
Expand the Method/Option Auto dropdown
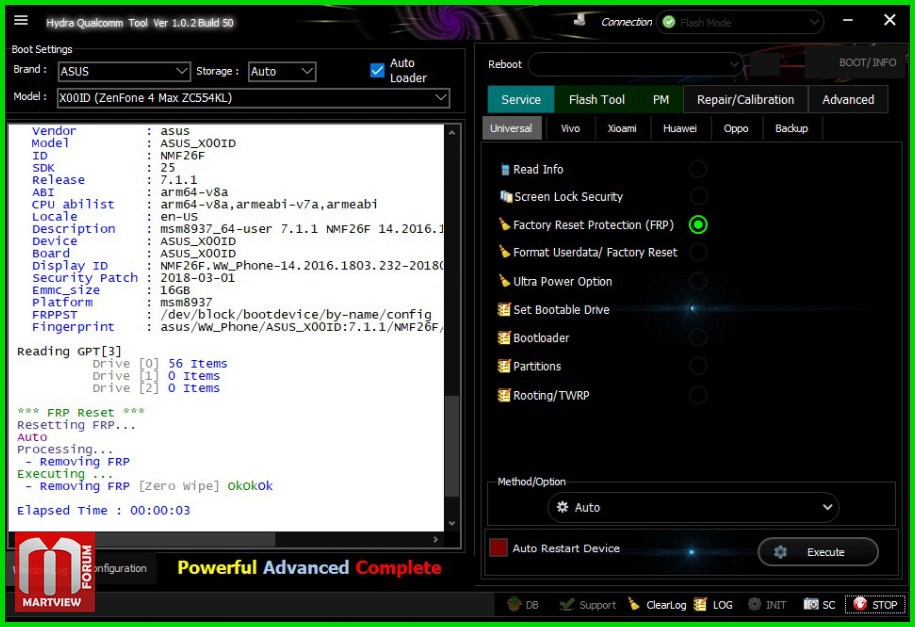tap(693, 507)
